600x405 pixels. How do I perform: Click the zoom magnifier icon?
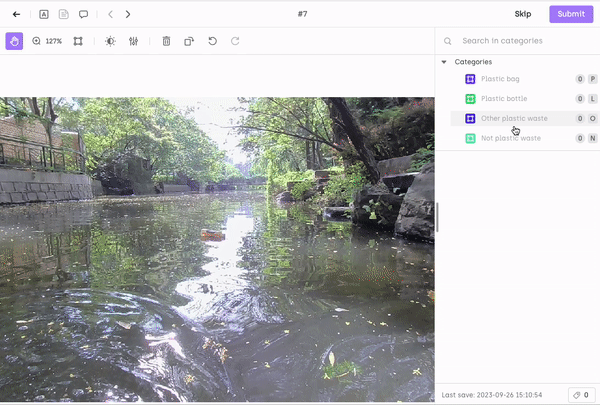[36, 41]
